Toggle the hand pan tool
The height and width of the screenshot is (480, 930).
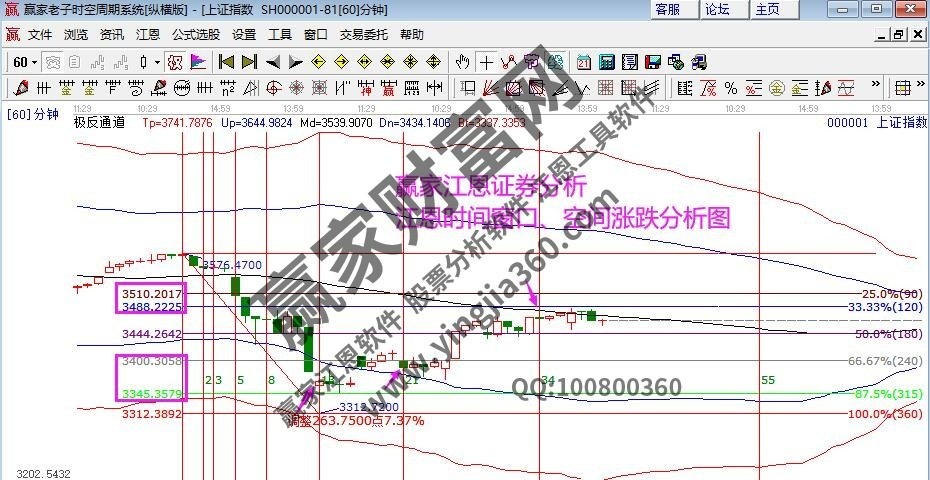point(463,62)
